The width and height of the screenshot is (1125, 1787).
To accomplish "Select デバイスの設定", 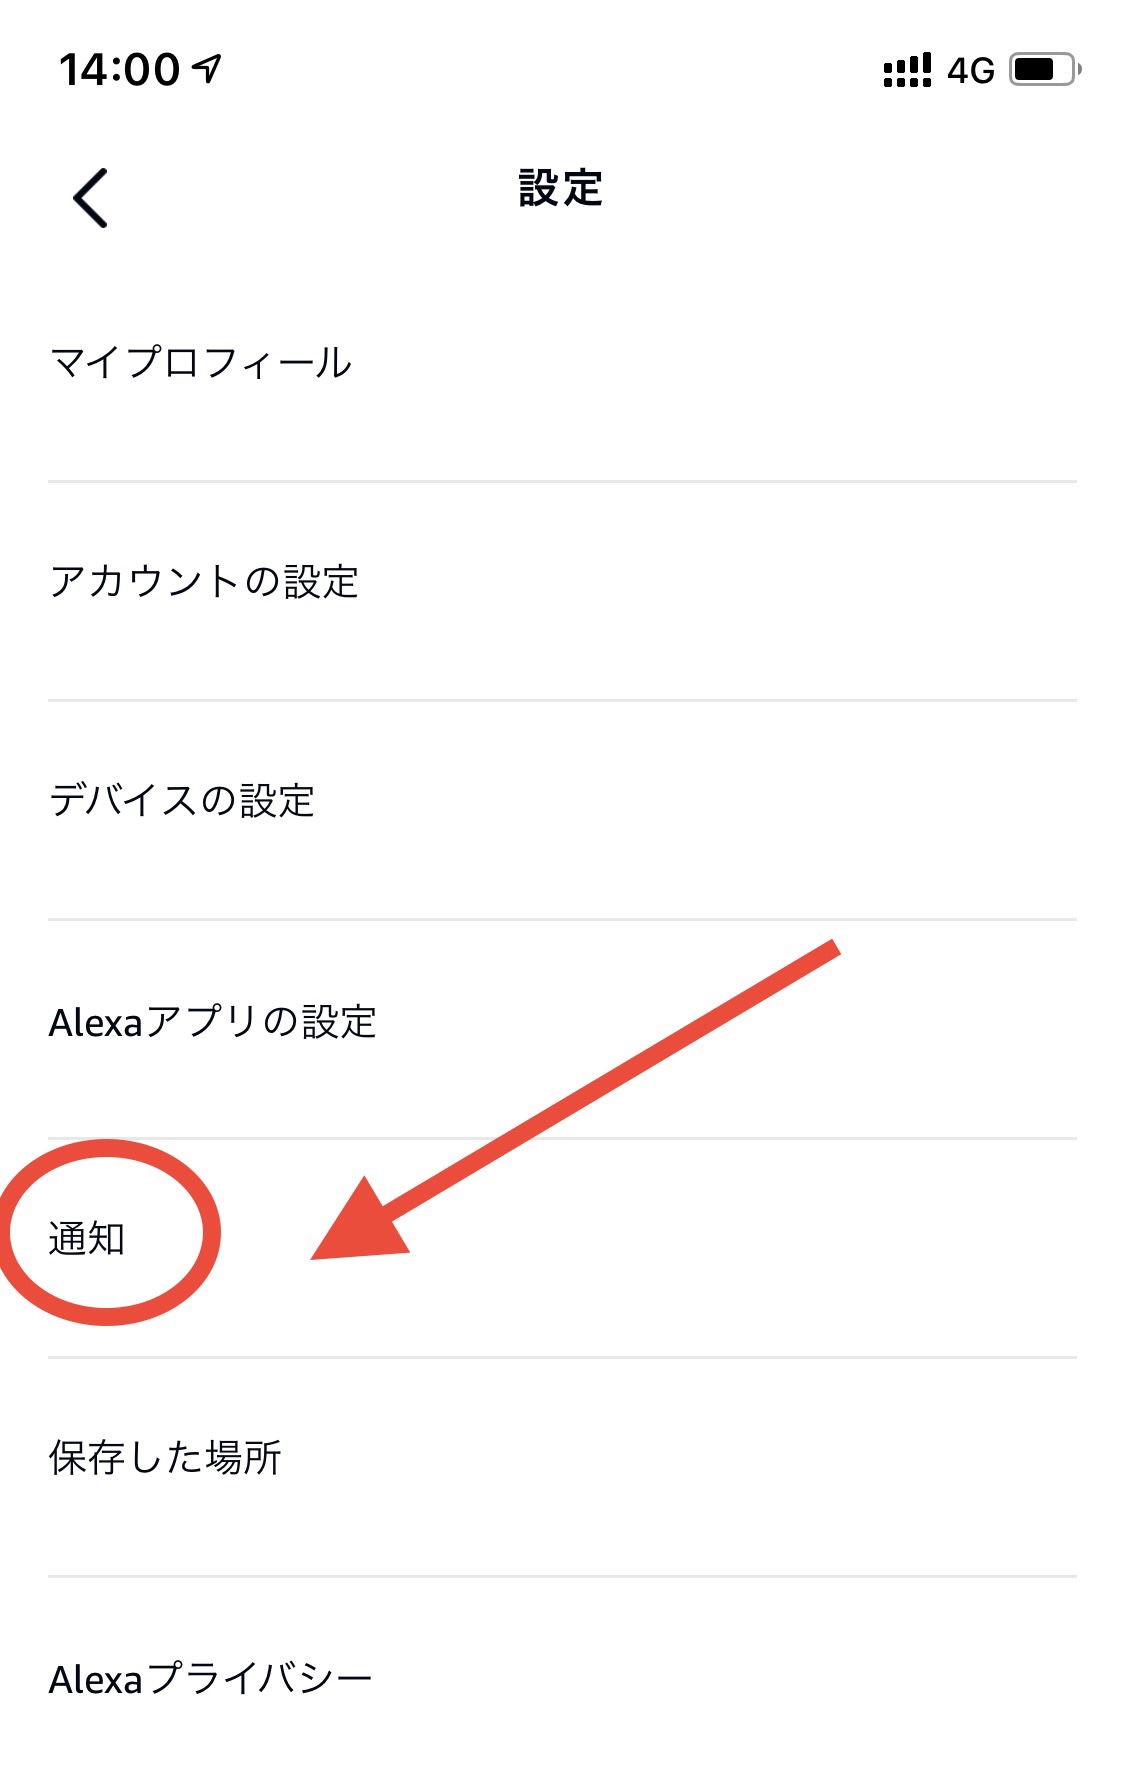I will [182, 800].
